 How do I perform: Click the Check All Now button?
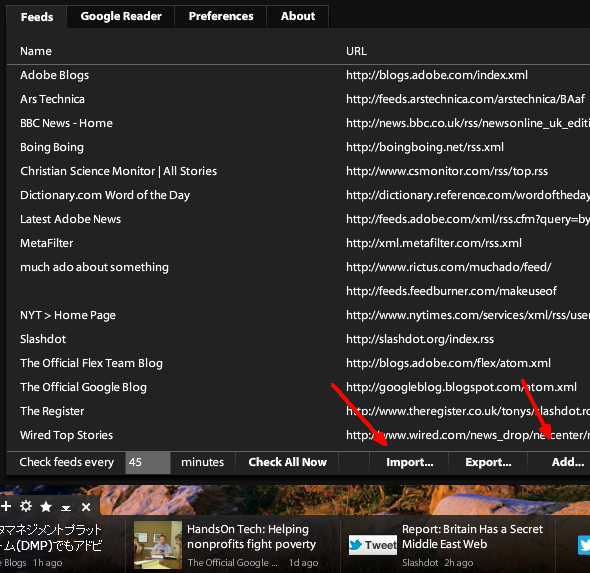(x=287, y=462)
